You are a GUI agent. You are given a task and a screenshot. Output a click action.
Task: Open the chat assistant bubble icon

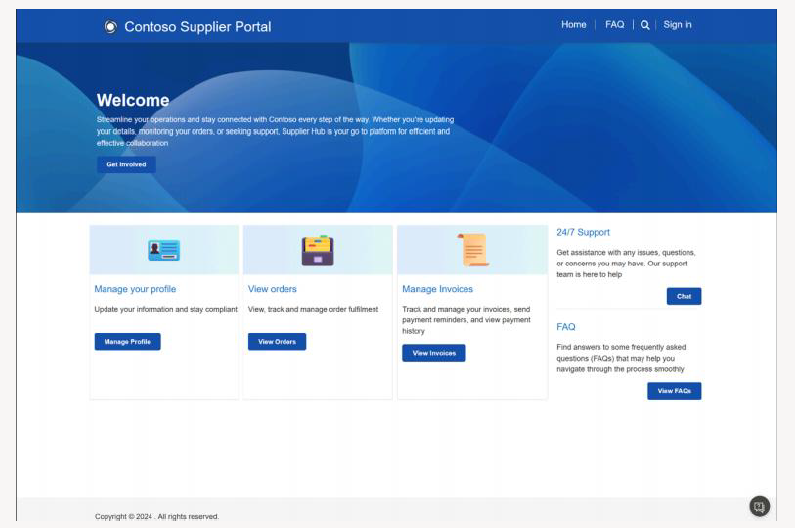tap(760, 506)
